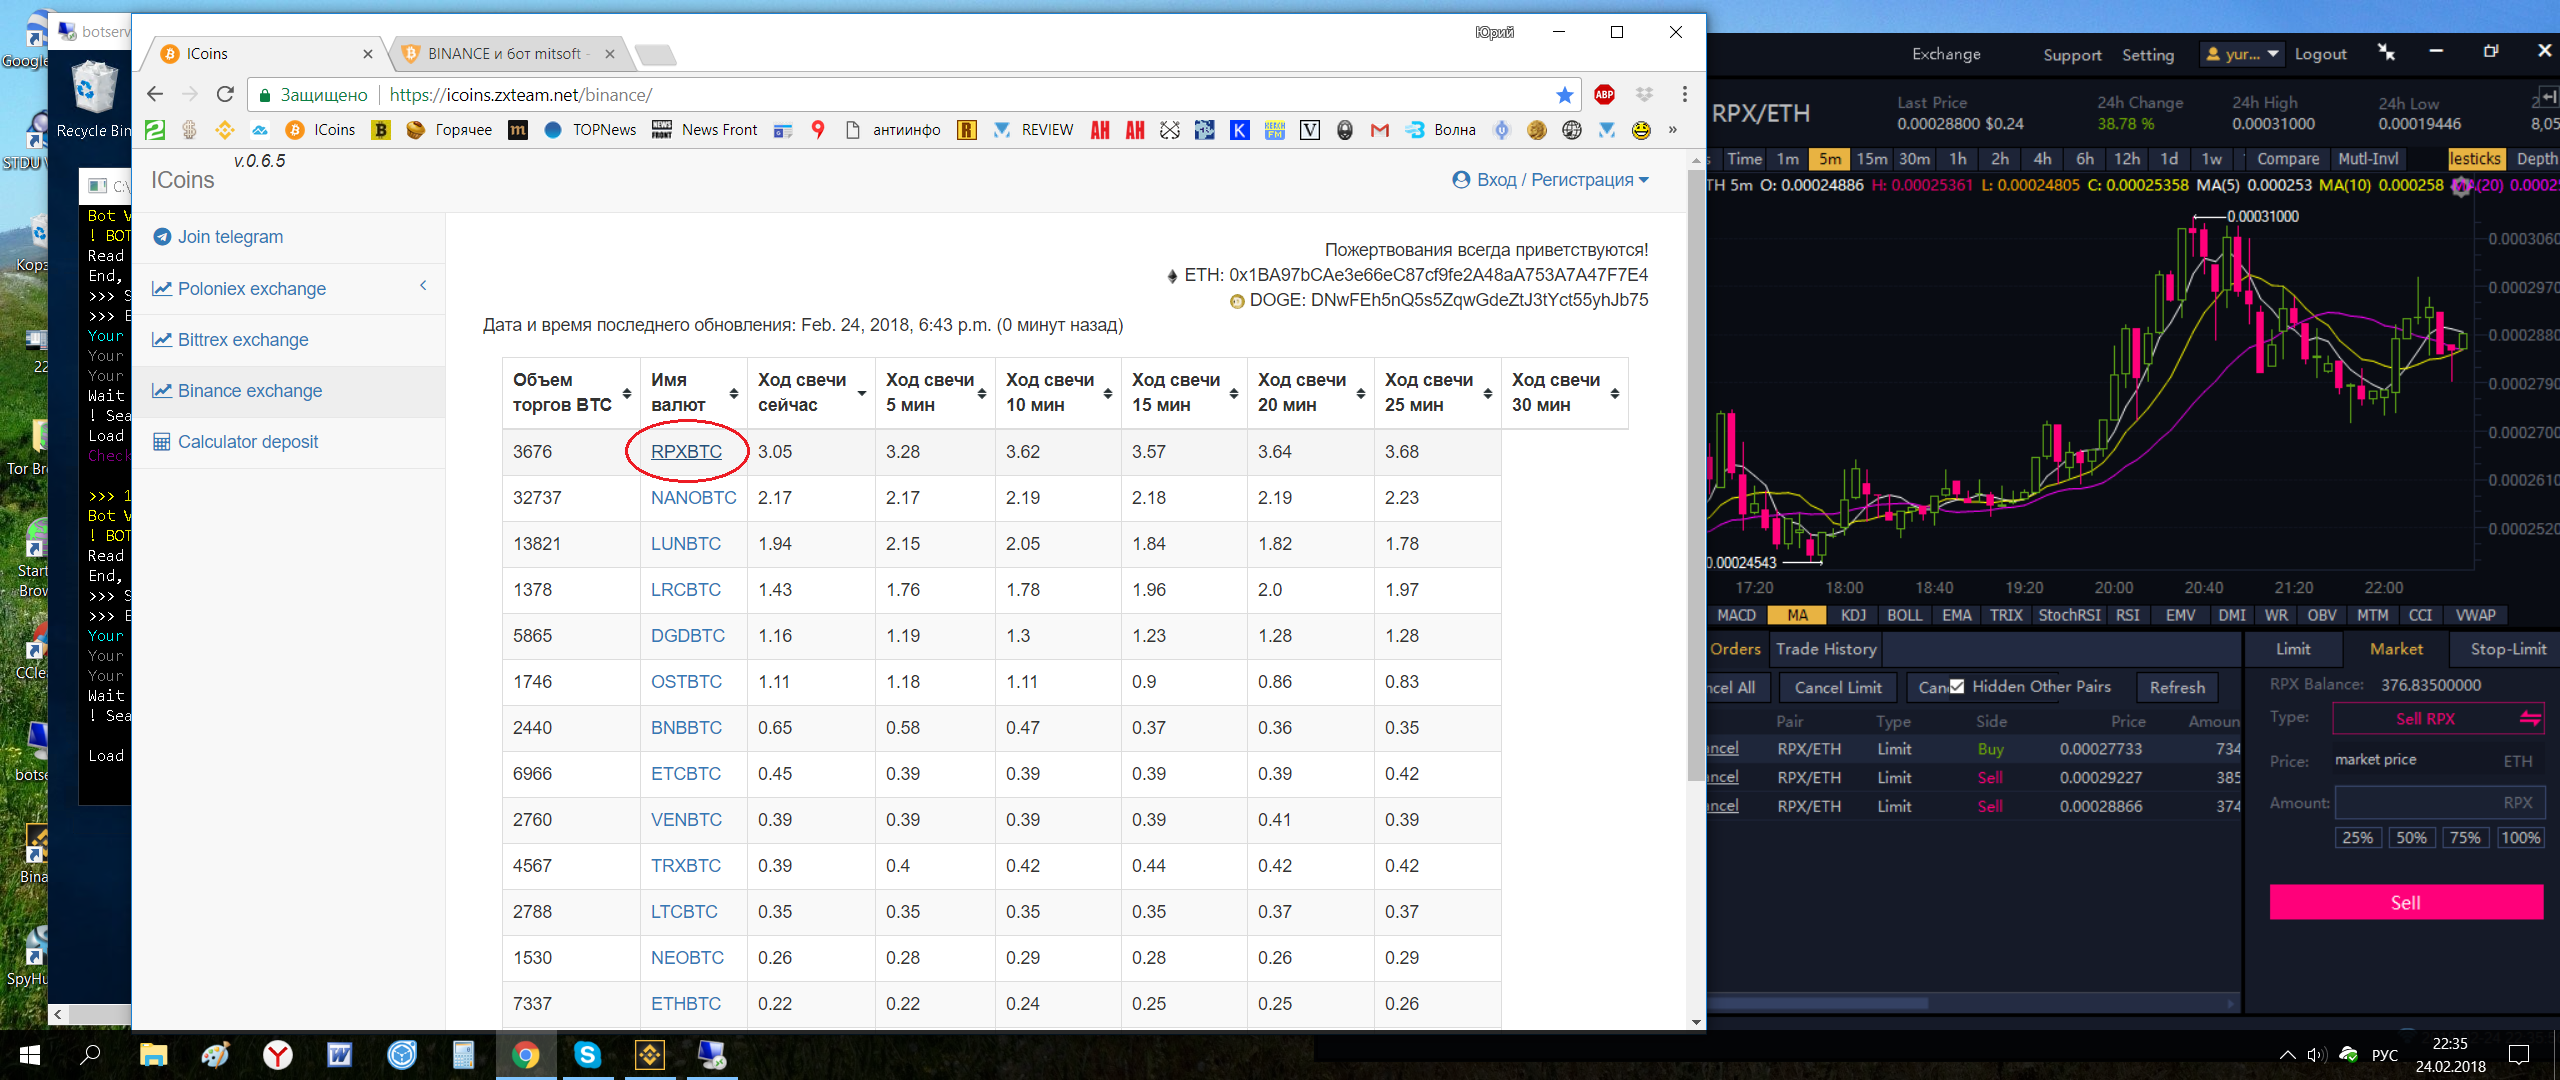
Task: Sort table by currency name column
Action: tap(694, 393)
